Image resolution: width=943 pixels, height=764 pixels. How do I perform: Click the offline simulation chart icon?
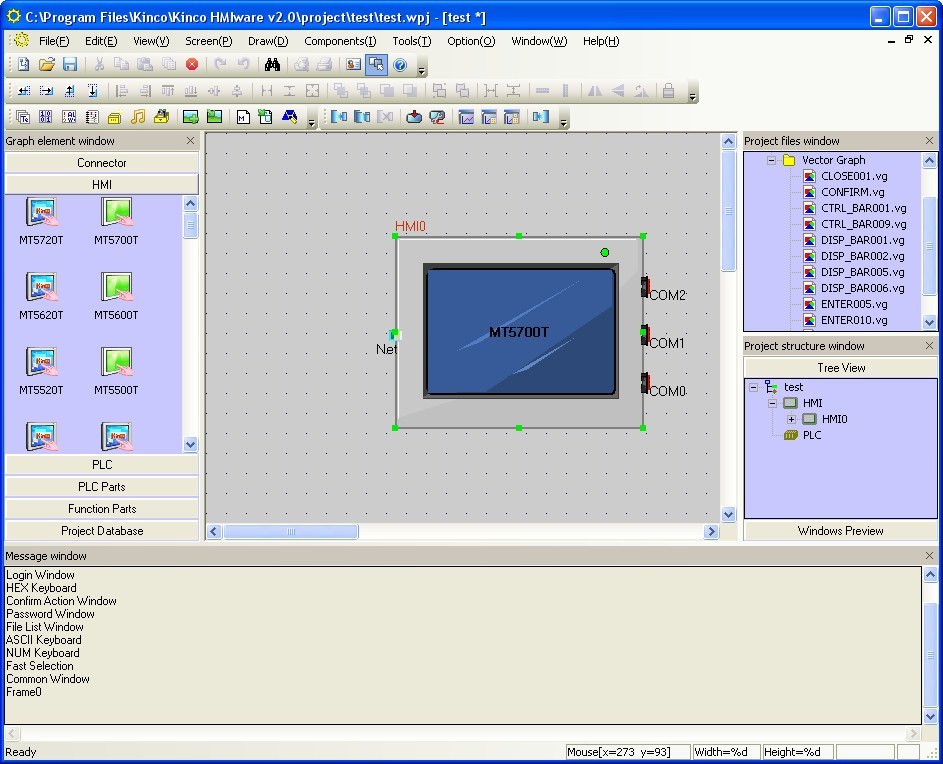(x=465, y=117)
